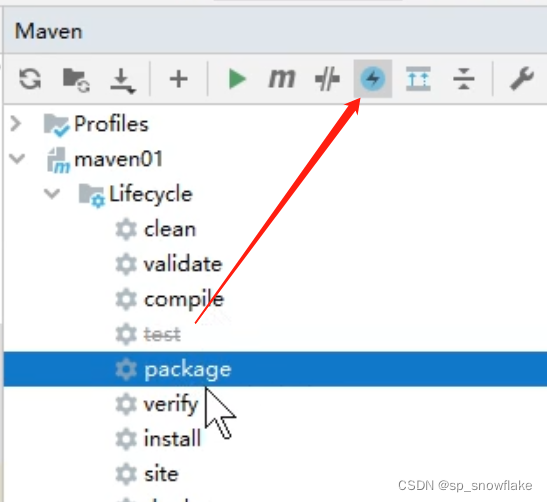This screenshot has width=547, height=502.
Task: Collapse the maven01 project arrow
Action: [17, 159]
